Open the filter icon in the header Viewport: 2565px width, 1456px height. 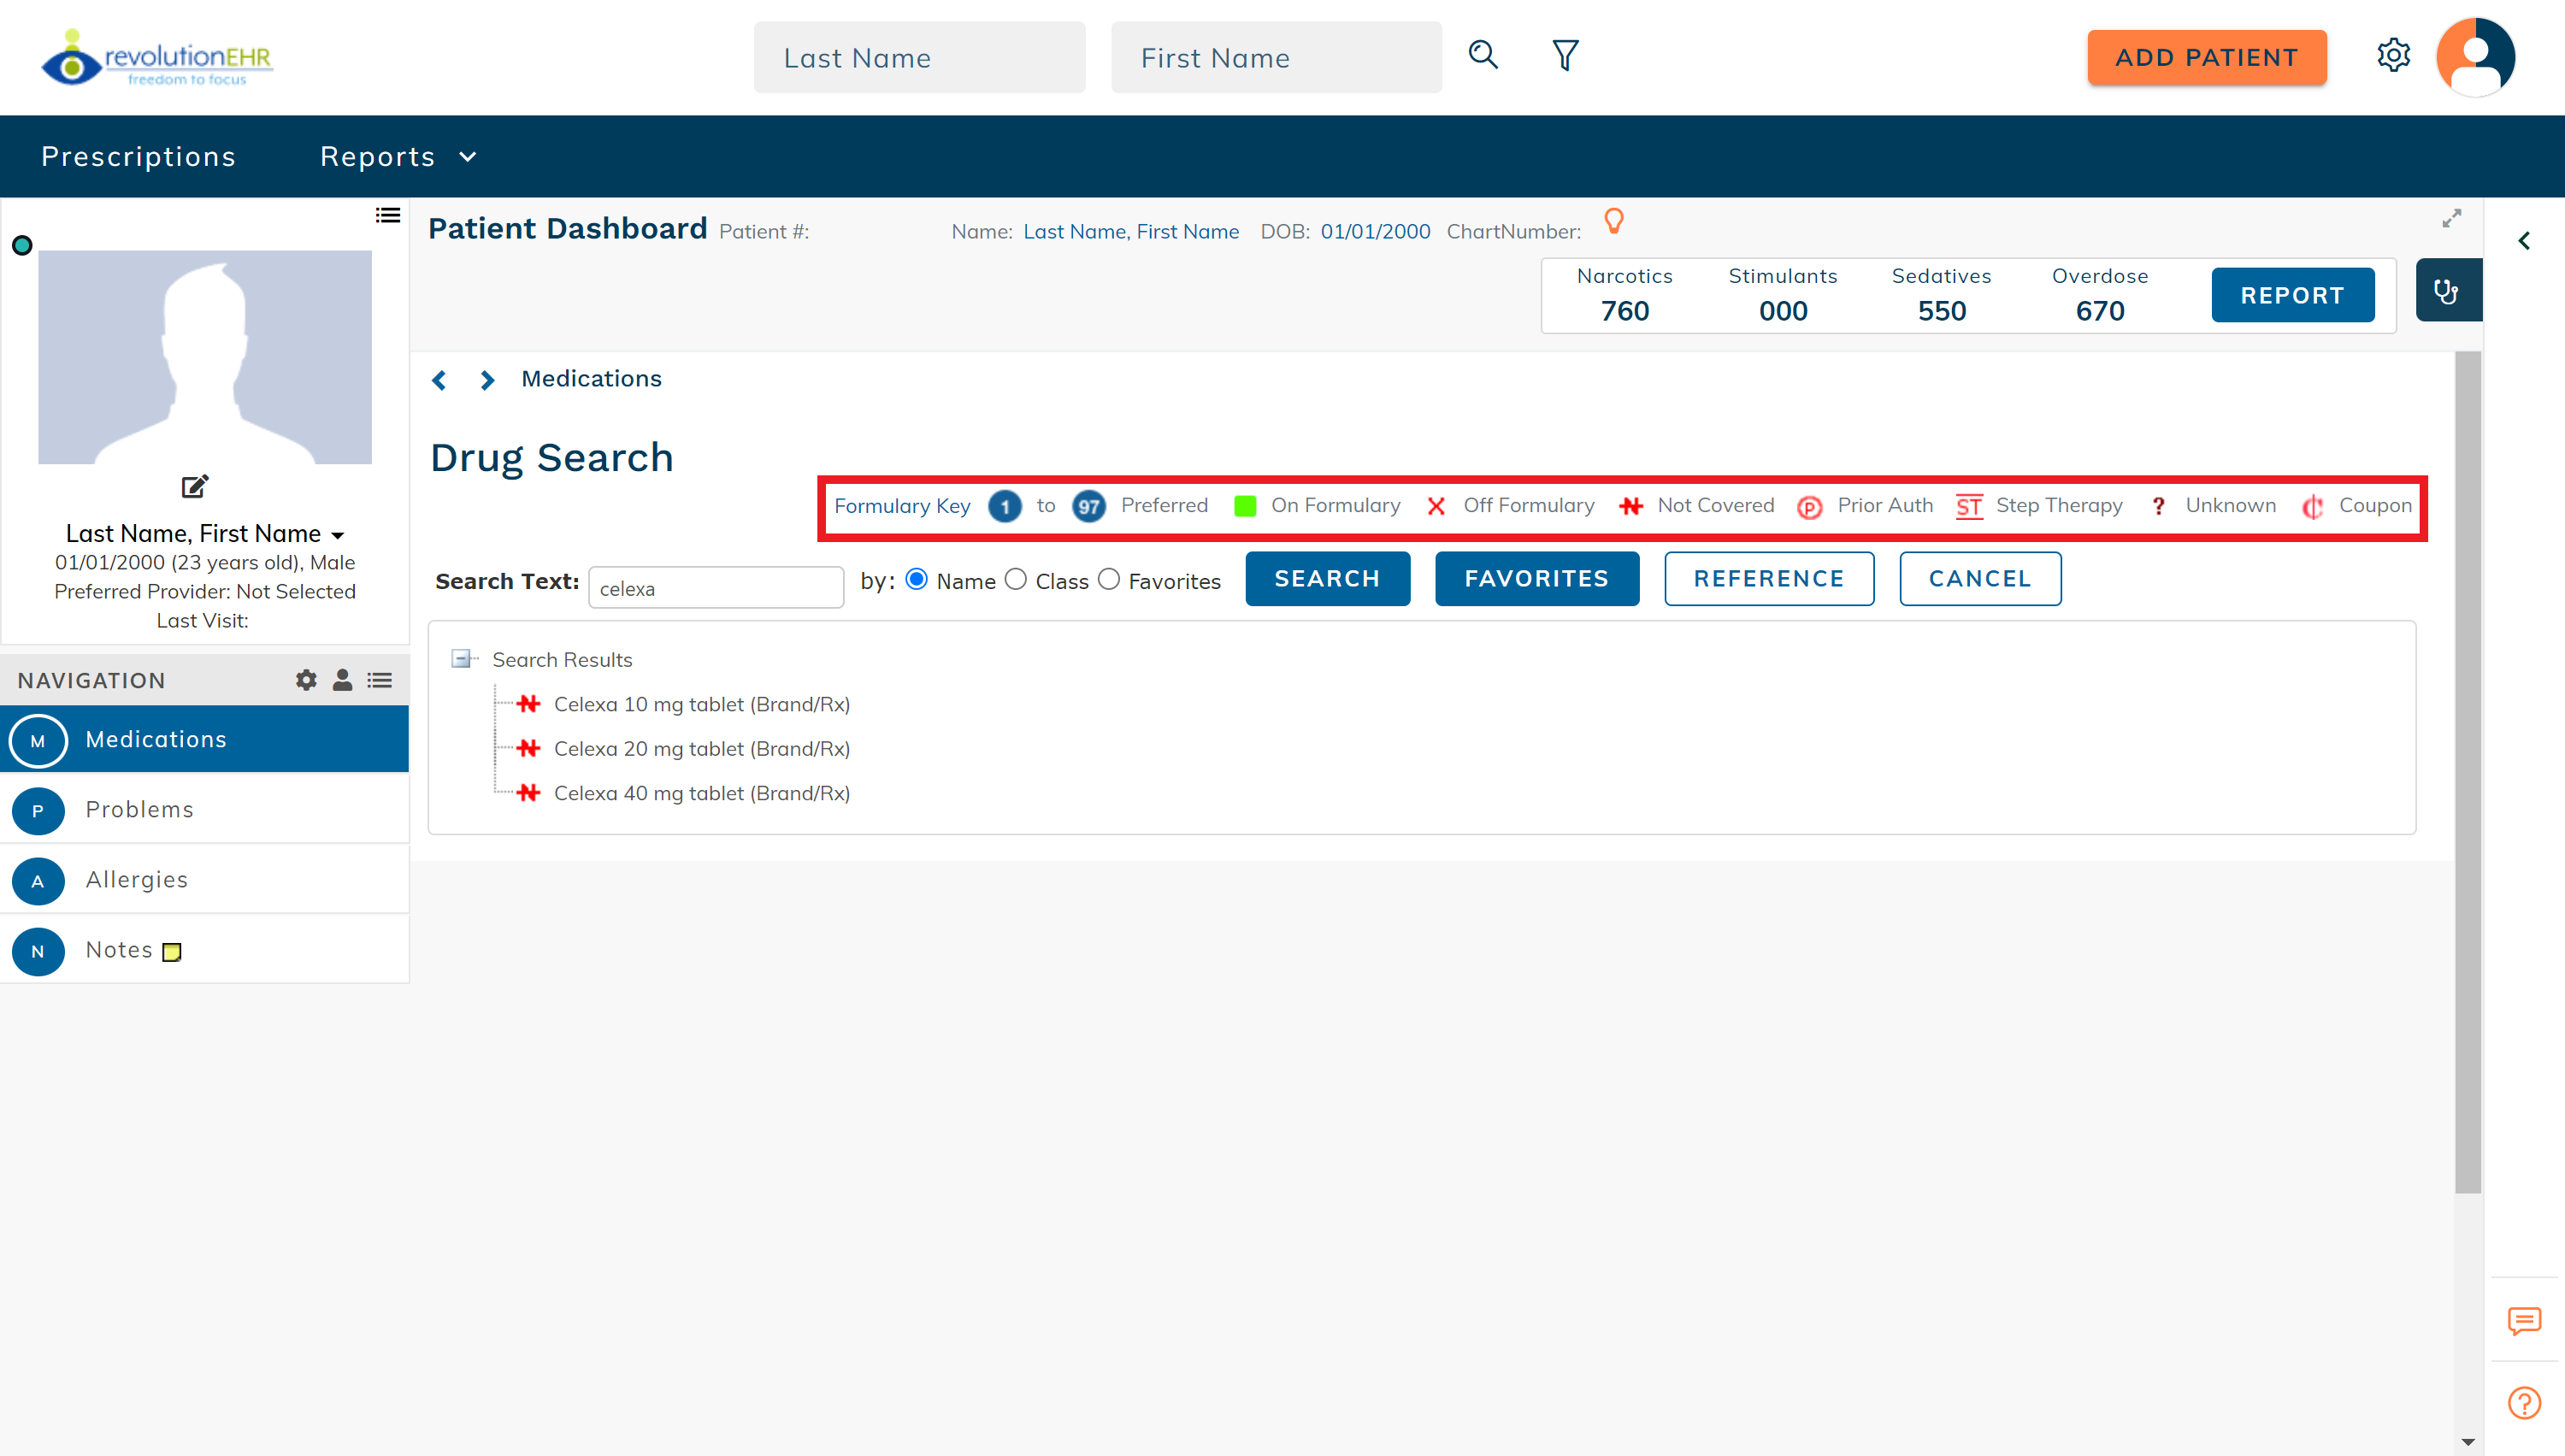(1564, 56)
